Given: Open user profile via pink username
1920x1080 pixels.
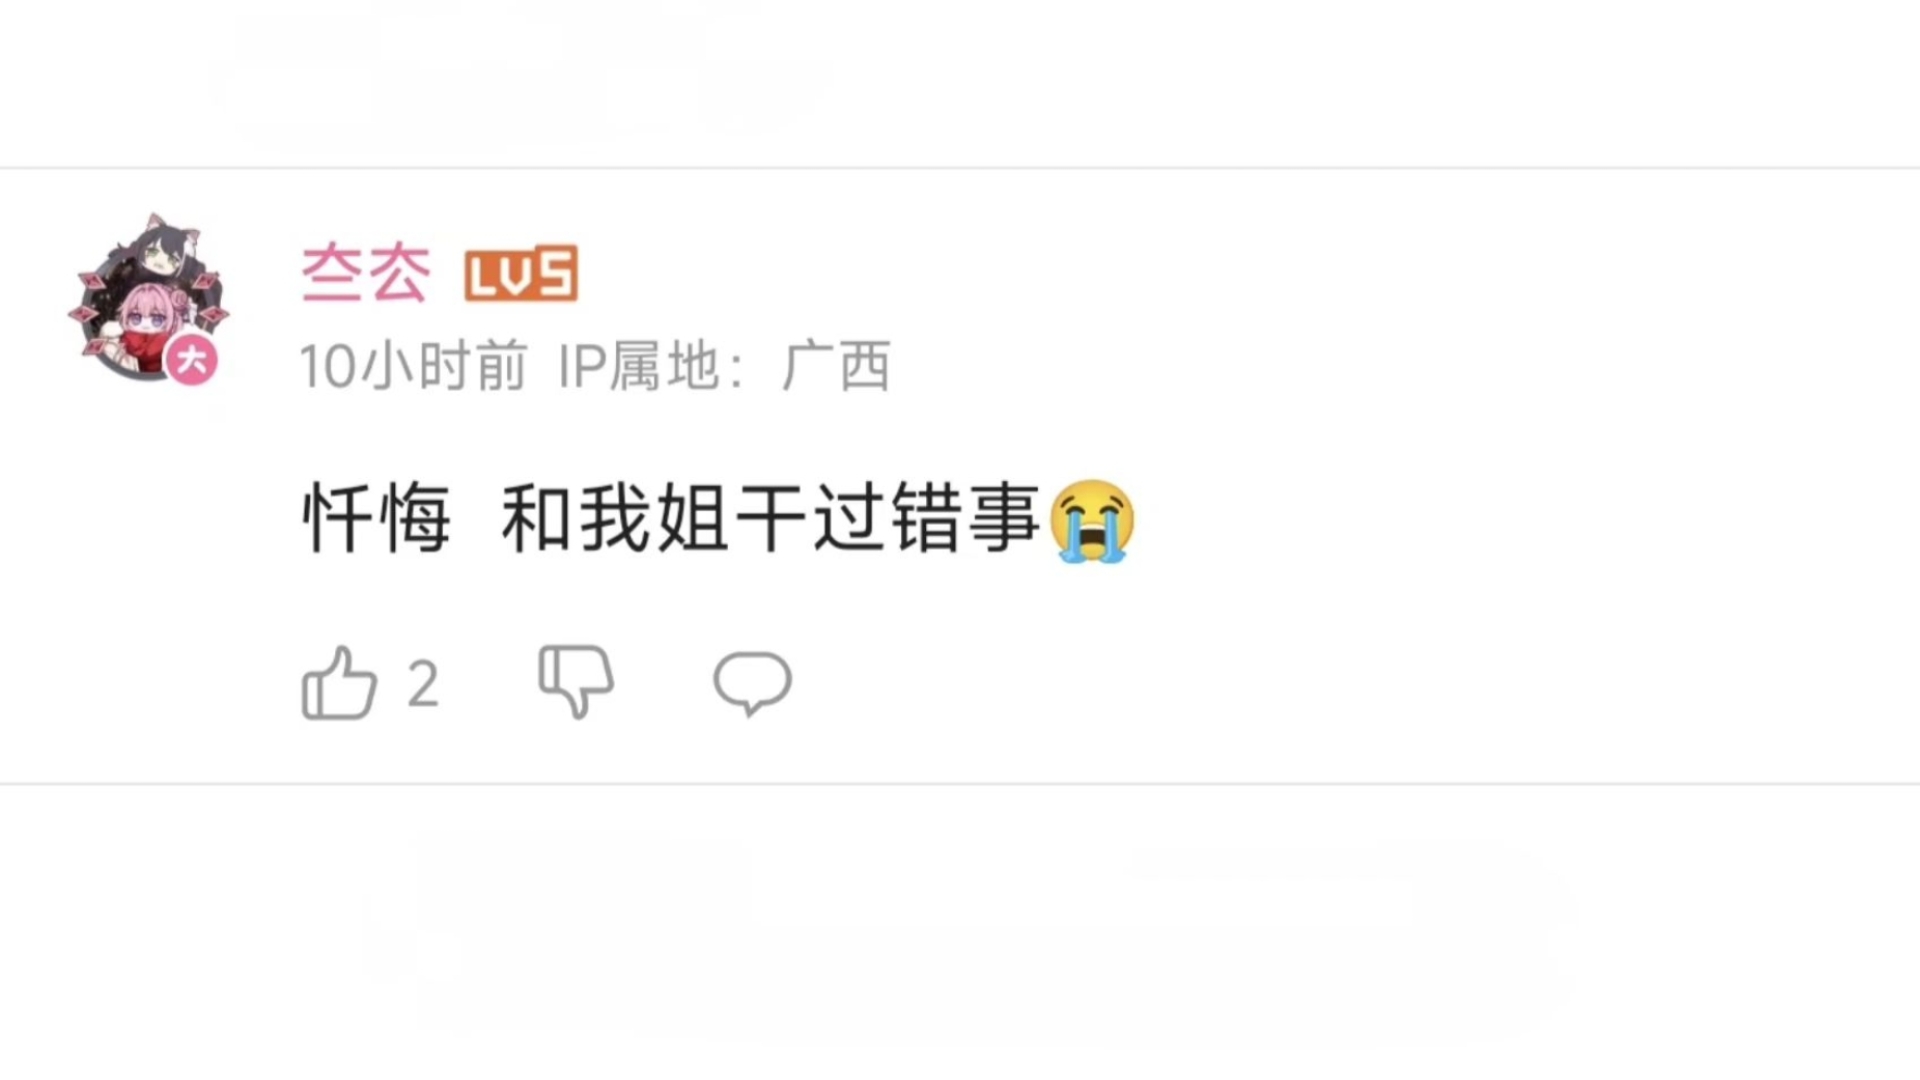Looking at the screenshot, I should [x=366, y=273].
